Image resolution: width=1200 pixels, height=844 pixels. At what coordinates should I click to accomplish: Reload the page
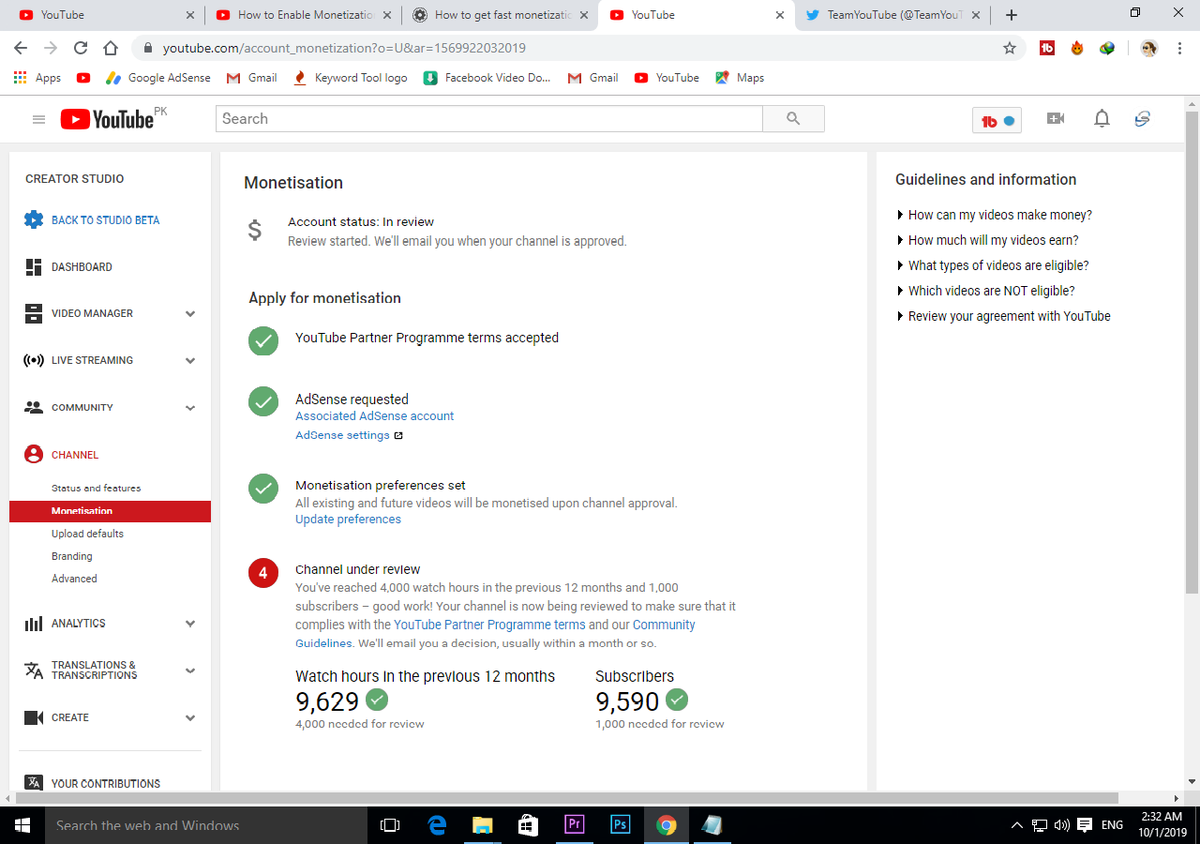pos(81,48)
